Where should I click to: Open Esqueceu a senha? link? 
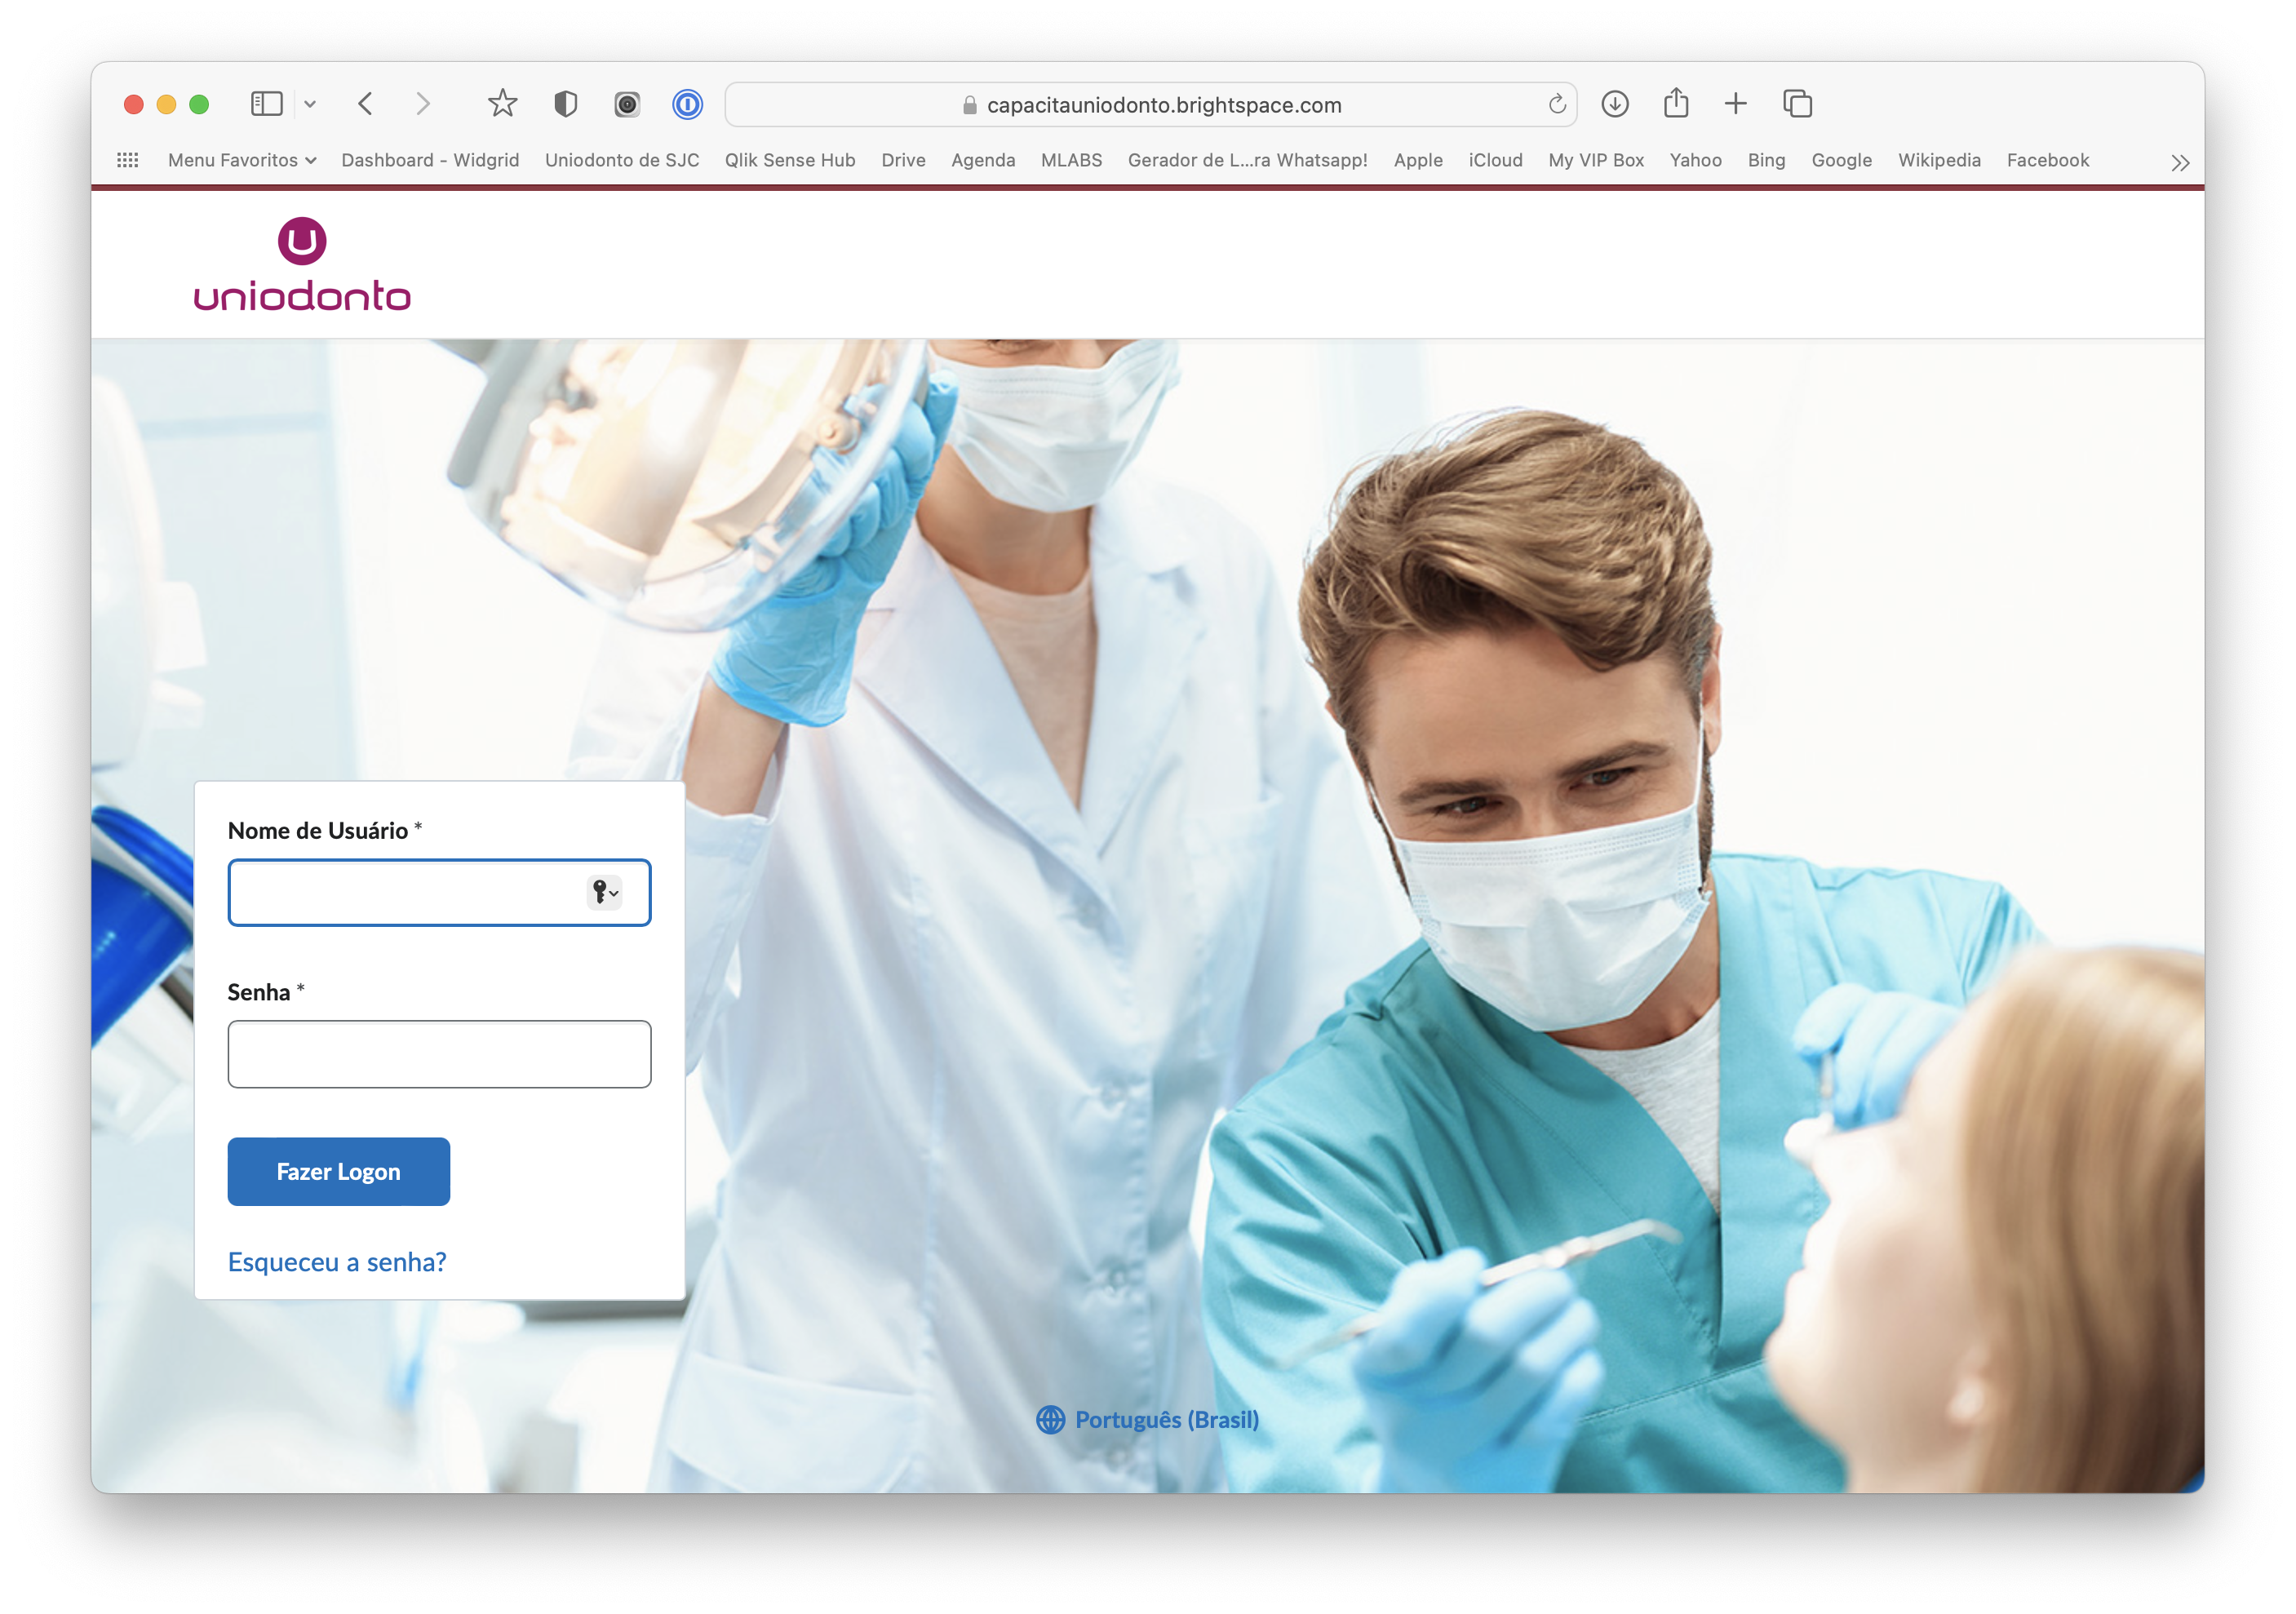click(x=337, y=1262)
